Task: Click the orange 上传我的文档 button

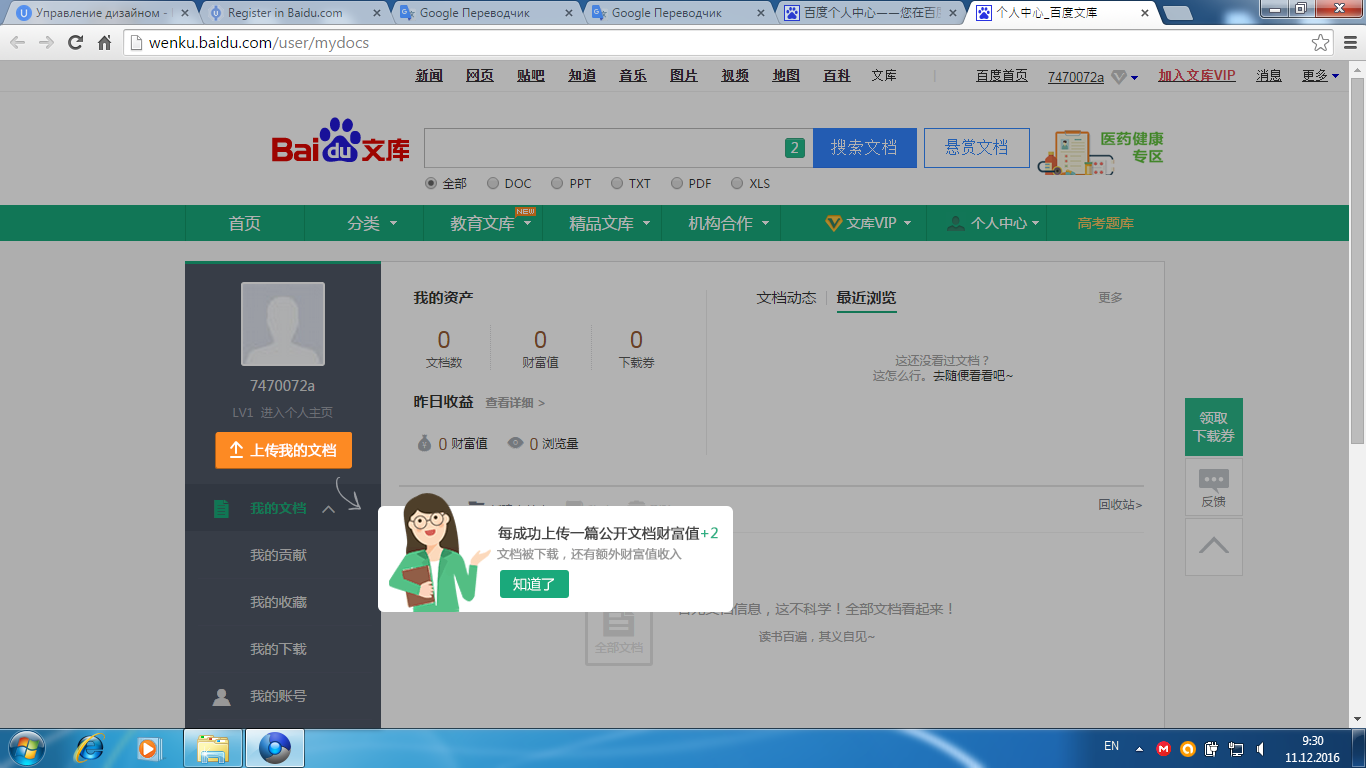Action: pos(283,450)
